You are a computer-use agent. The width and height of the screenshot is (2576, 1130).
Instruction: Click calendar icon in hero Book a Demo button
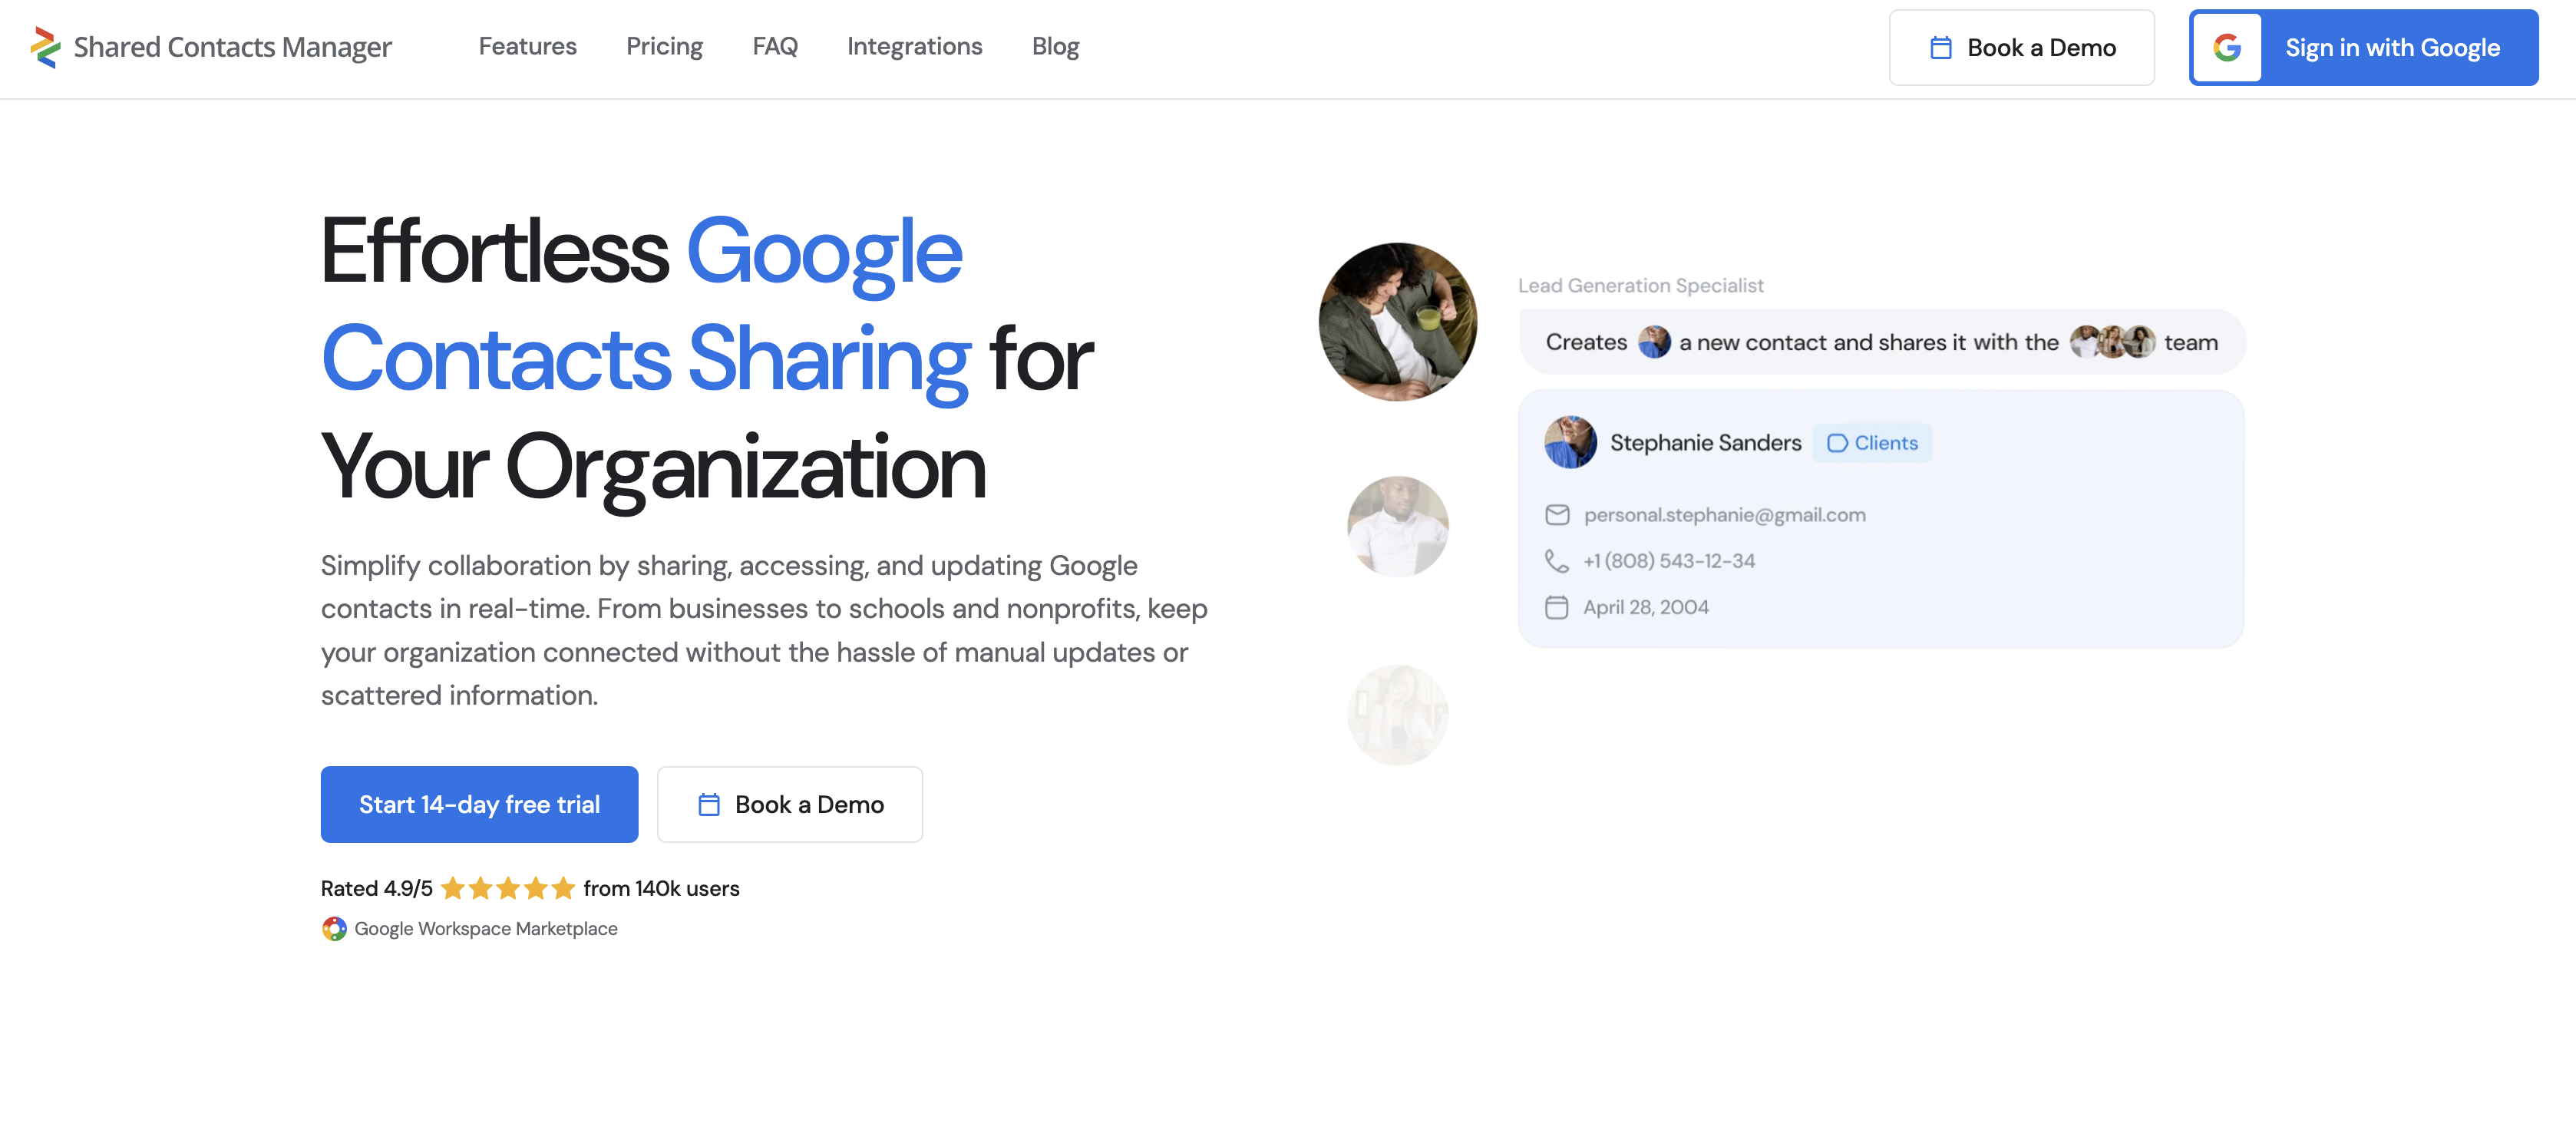click(x=708, y=804)
